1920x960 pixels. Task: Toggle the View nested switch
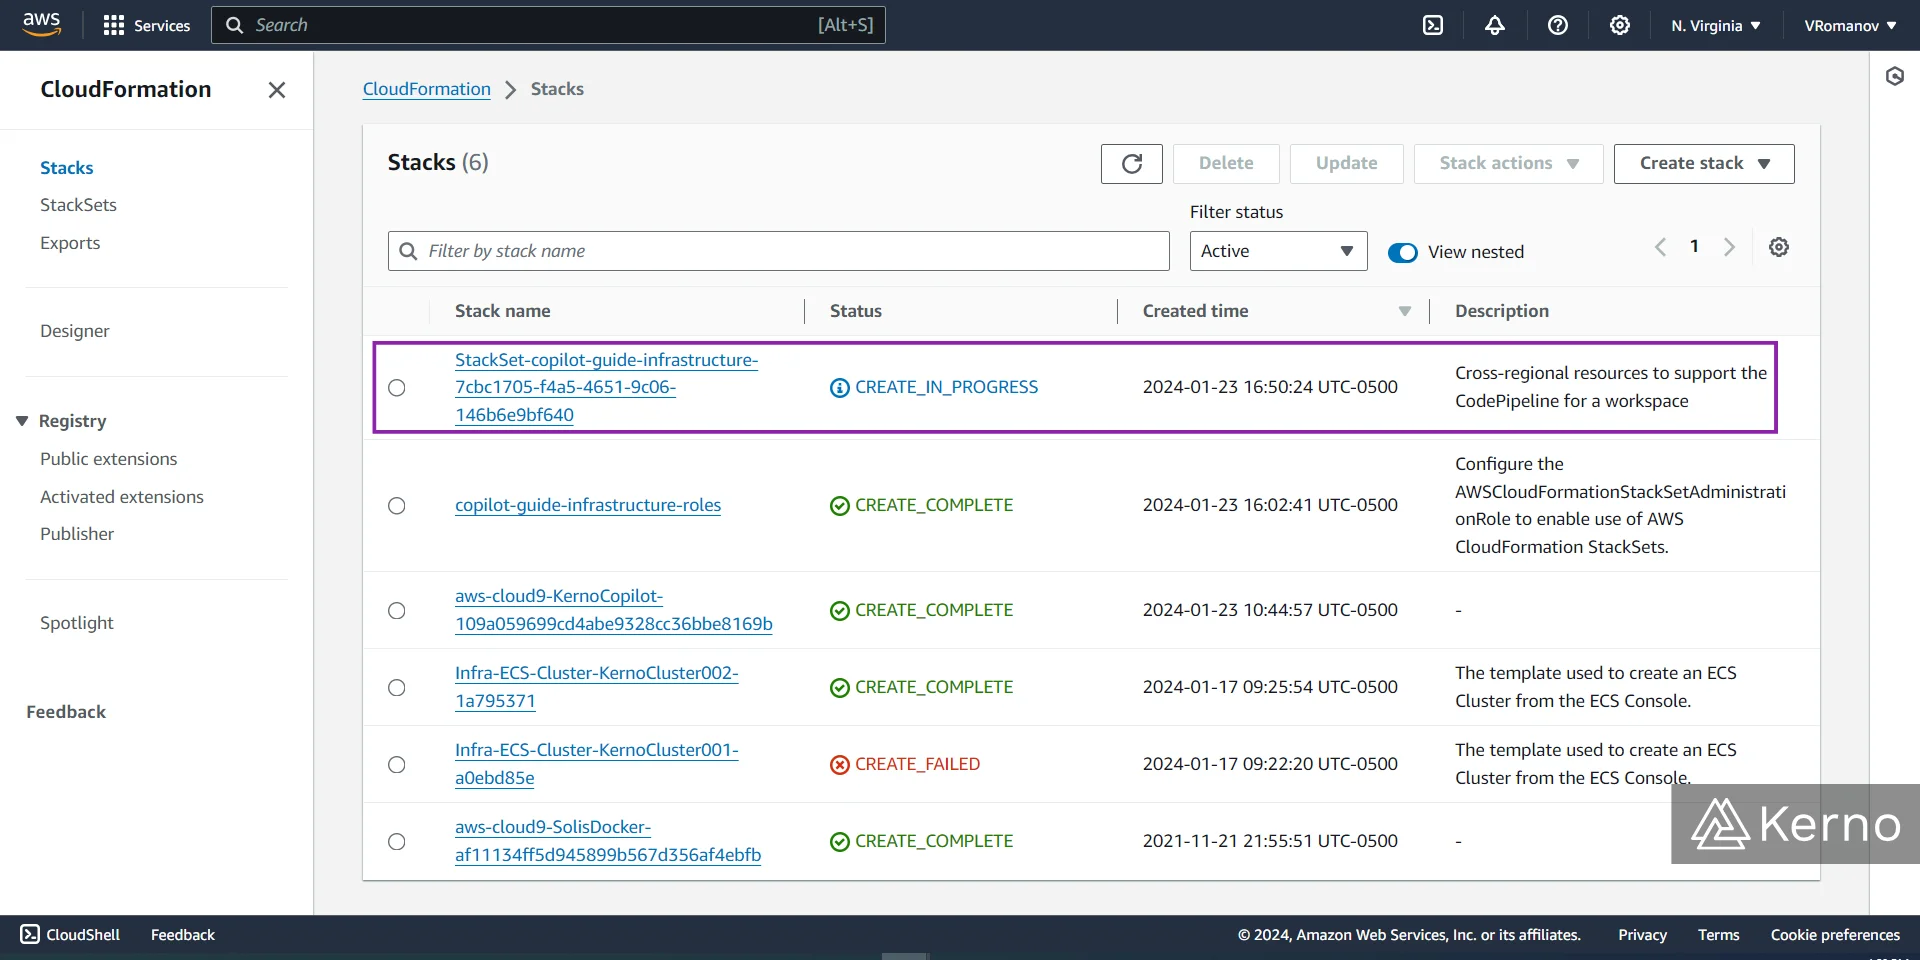pyautogui.click(x=1403, y=253)
